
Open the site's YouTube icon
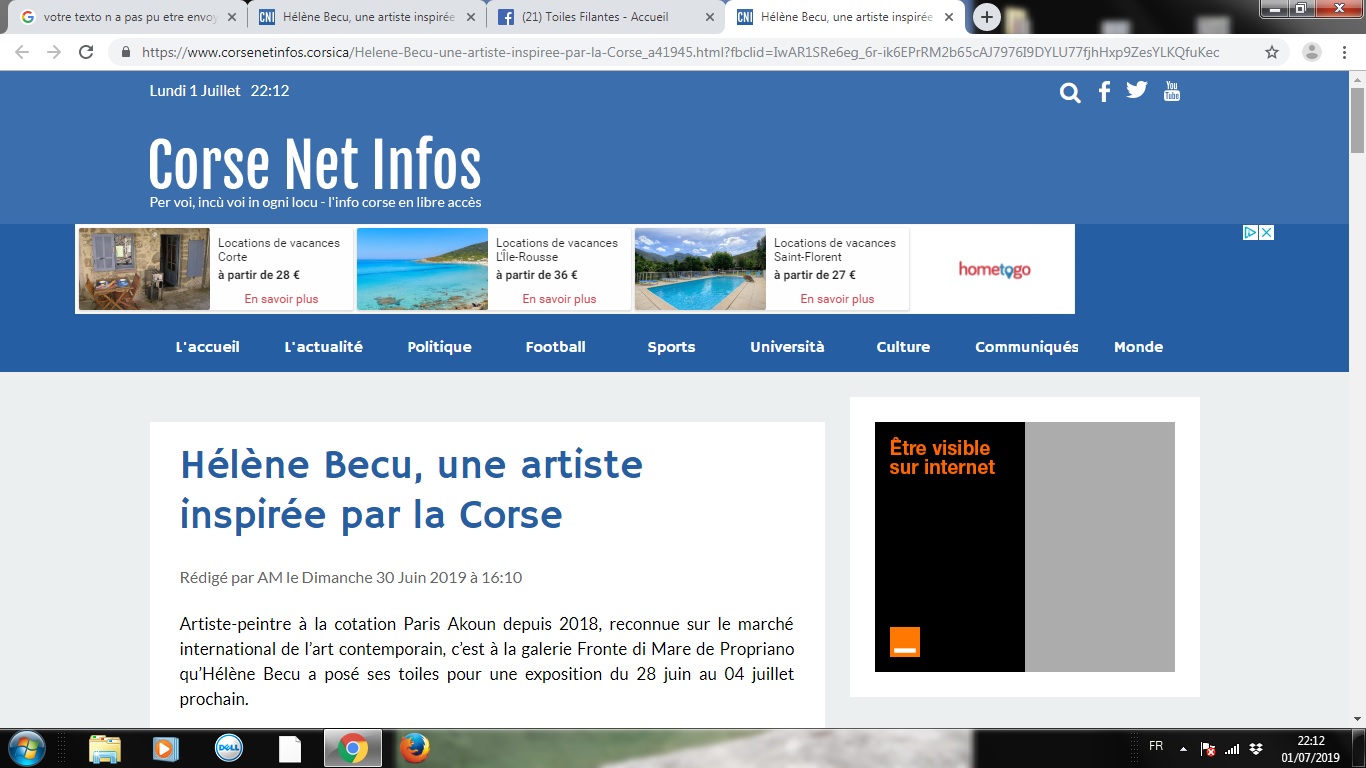(x=1170, y=91)
